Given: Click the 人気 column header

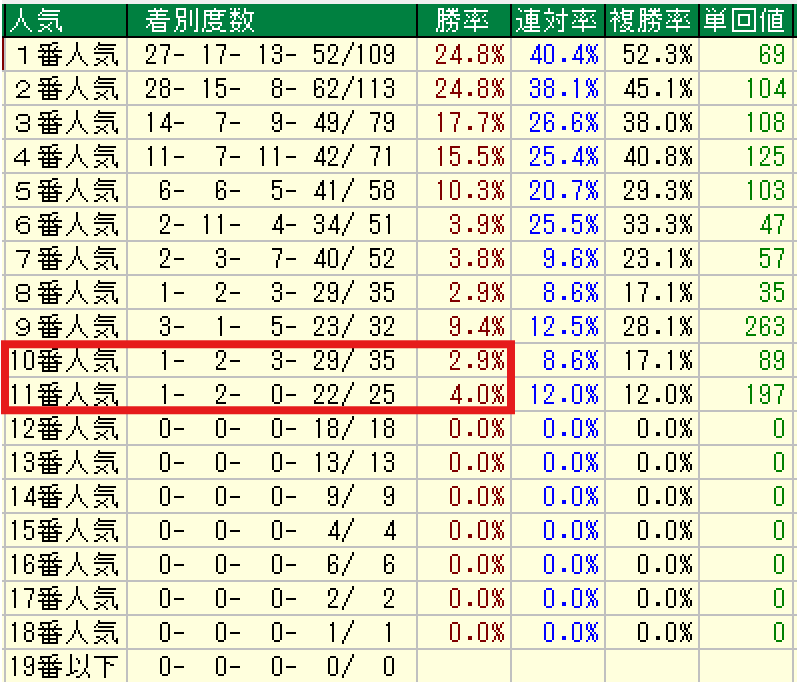Looking at the screenshot, I should [x=66, y=21].
